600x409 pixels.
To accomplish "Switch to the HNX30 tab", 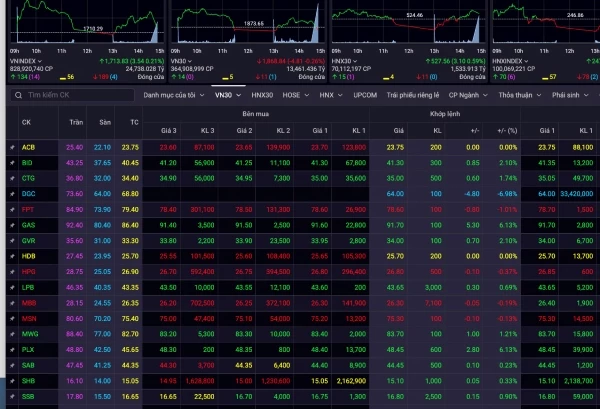I will click(x=262, y=94).
